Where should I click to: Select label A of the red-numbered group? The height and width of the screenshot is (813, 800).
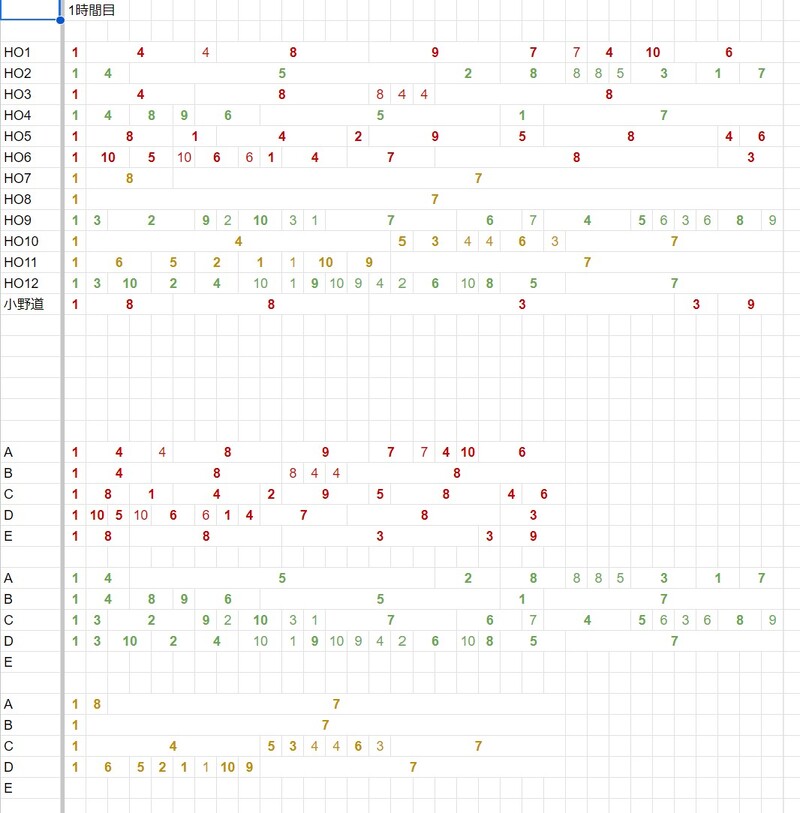[8, 452]
